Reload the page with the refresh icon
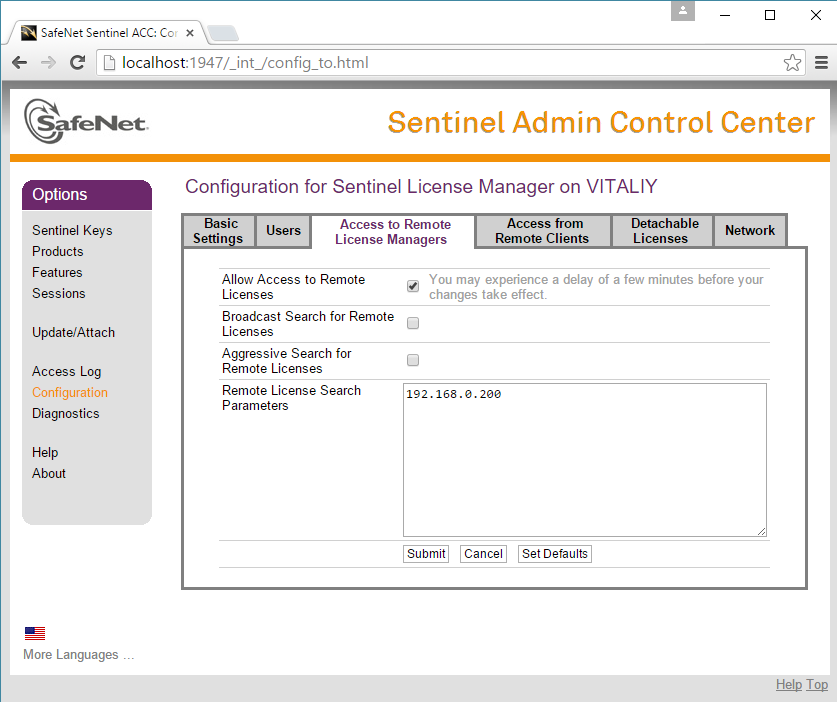Screen dimensions: 837x702 point(77,63)
